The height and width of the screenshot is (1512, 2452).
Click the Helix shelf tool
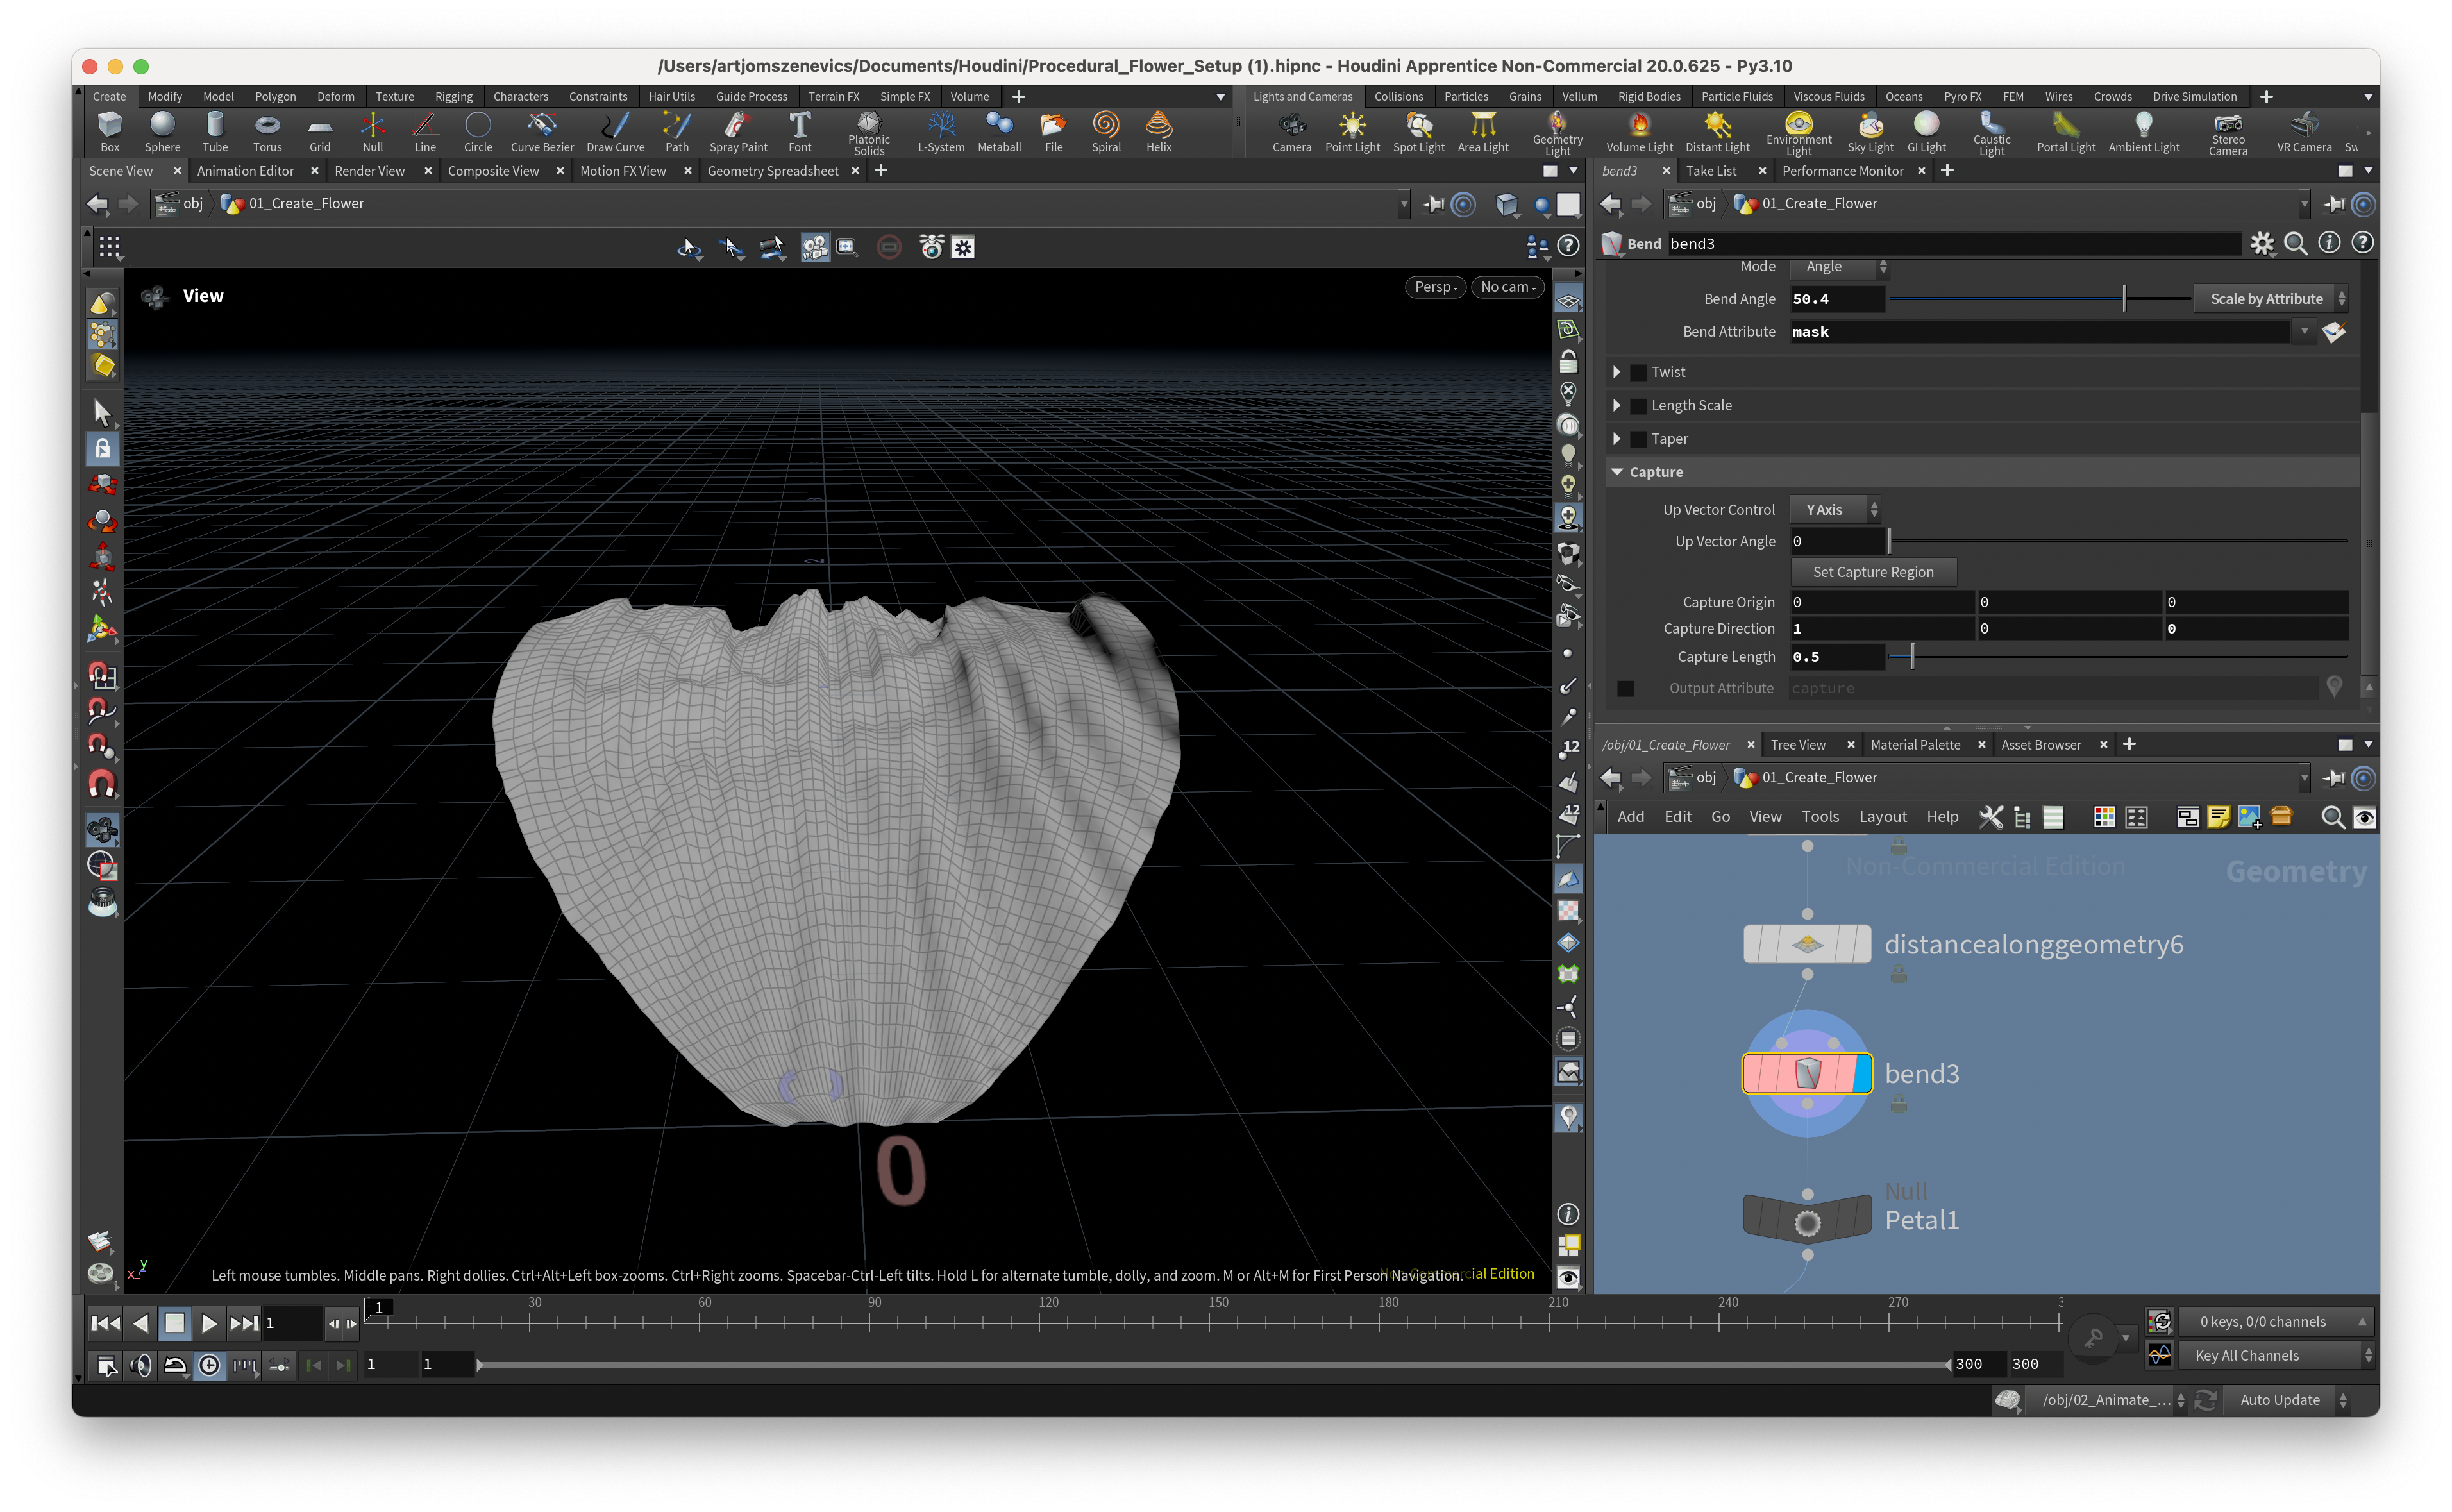(1158, 131)
